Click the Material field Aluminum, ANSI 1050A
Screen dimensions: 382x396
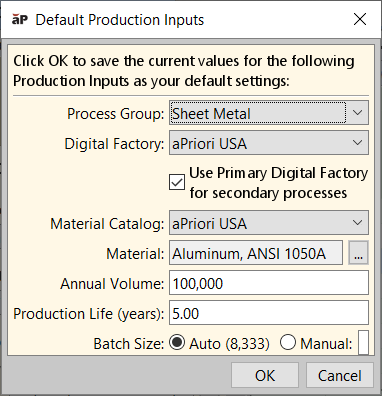[x=256, y=253]
